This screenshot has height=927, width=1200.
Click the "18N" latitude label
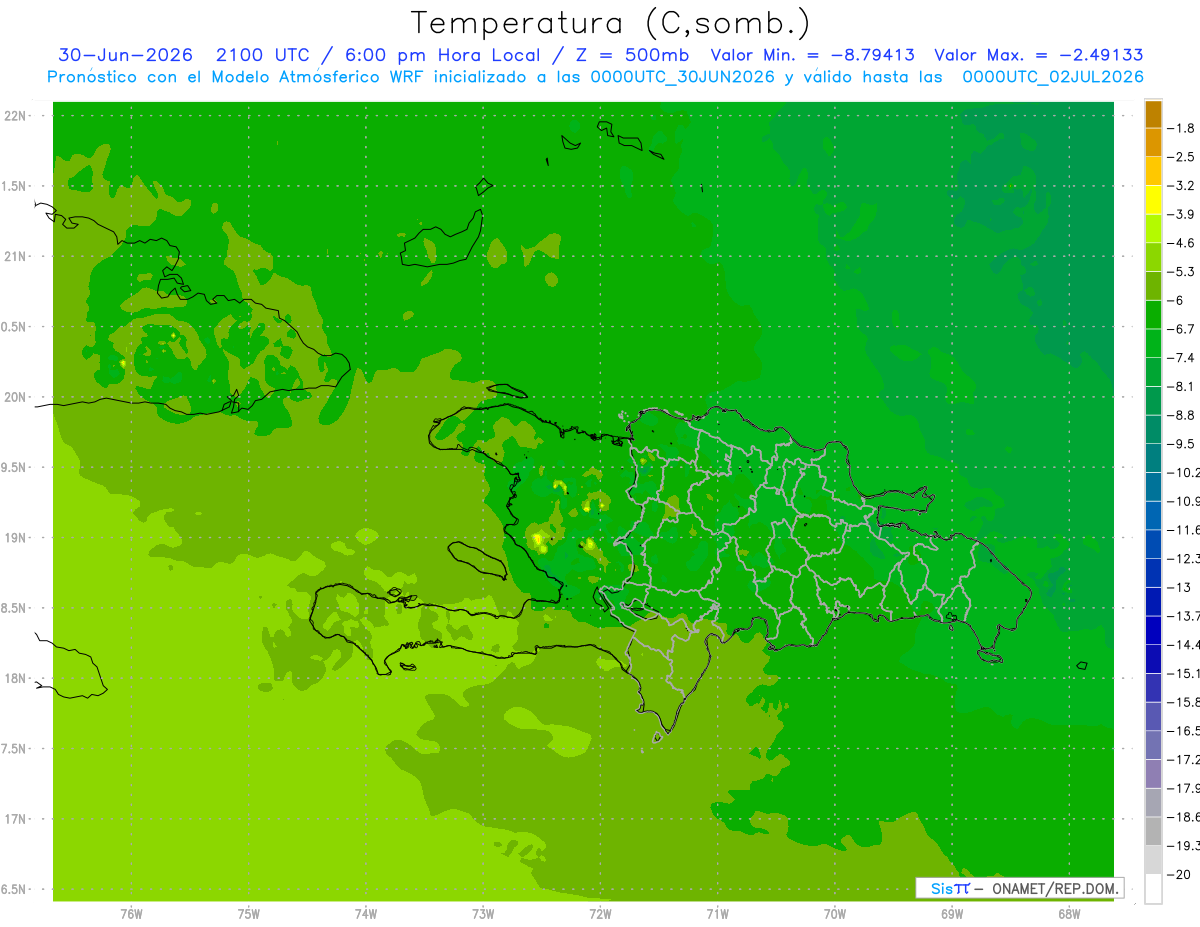tap(17, 679)
